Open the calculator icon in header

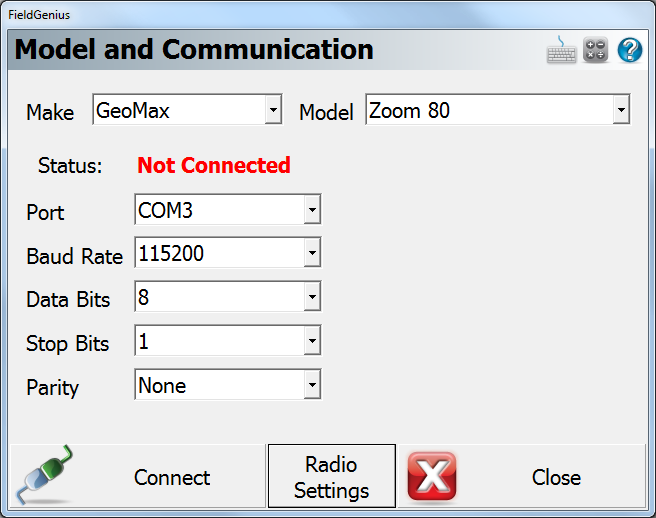coord(596,51)
